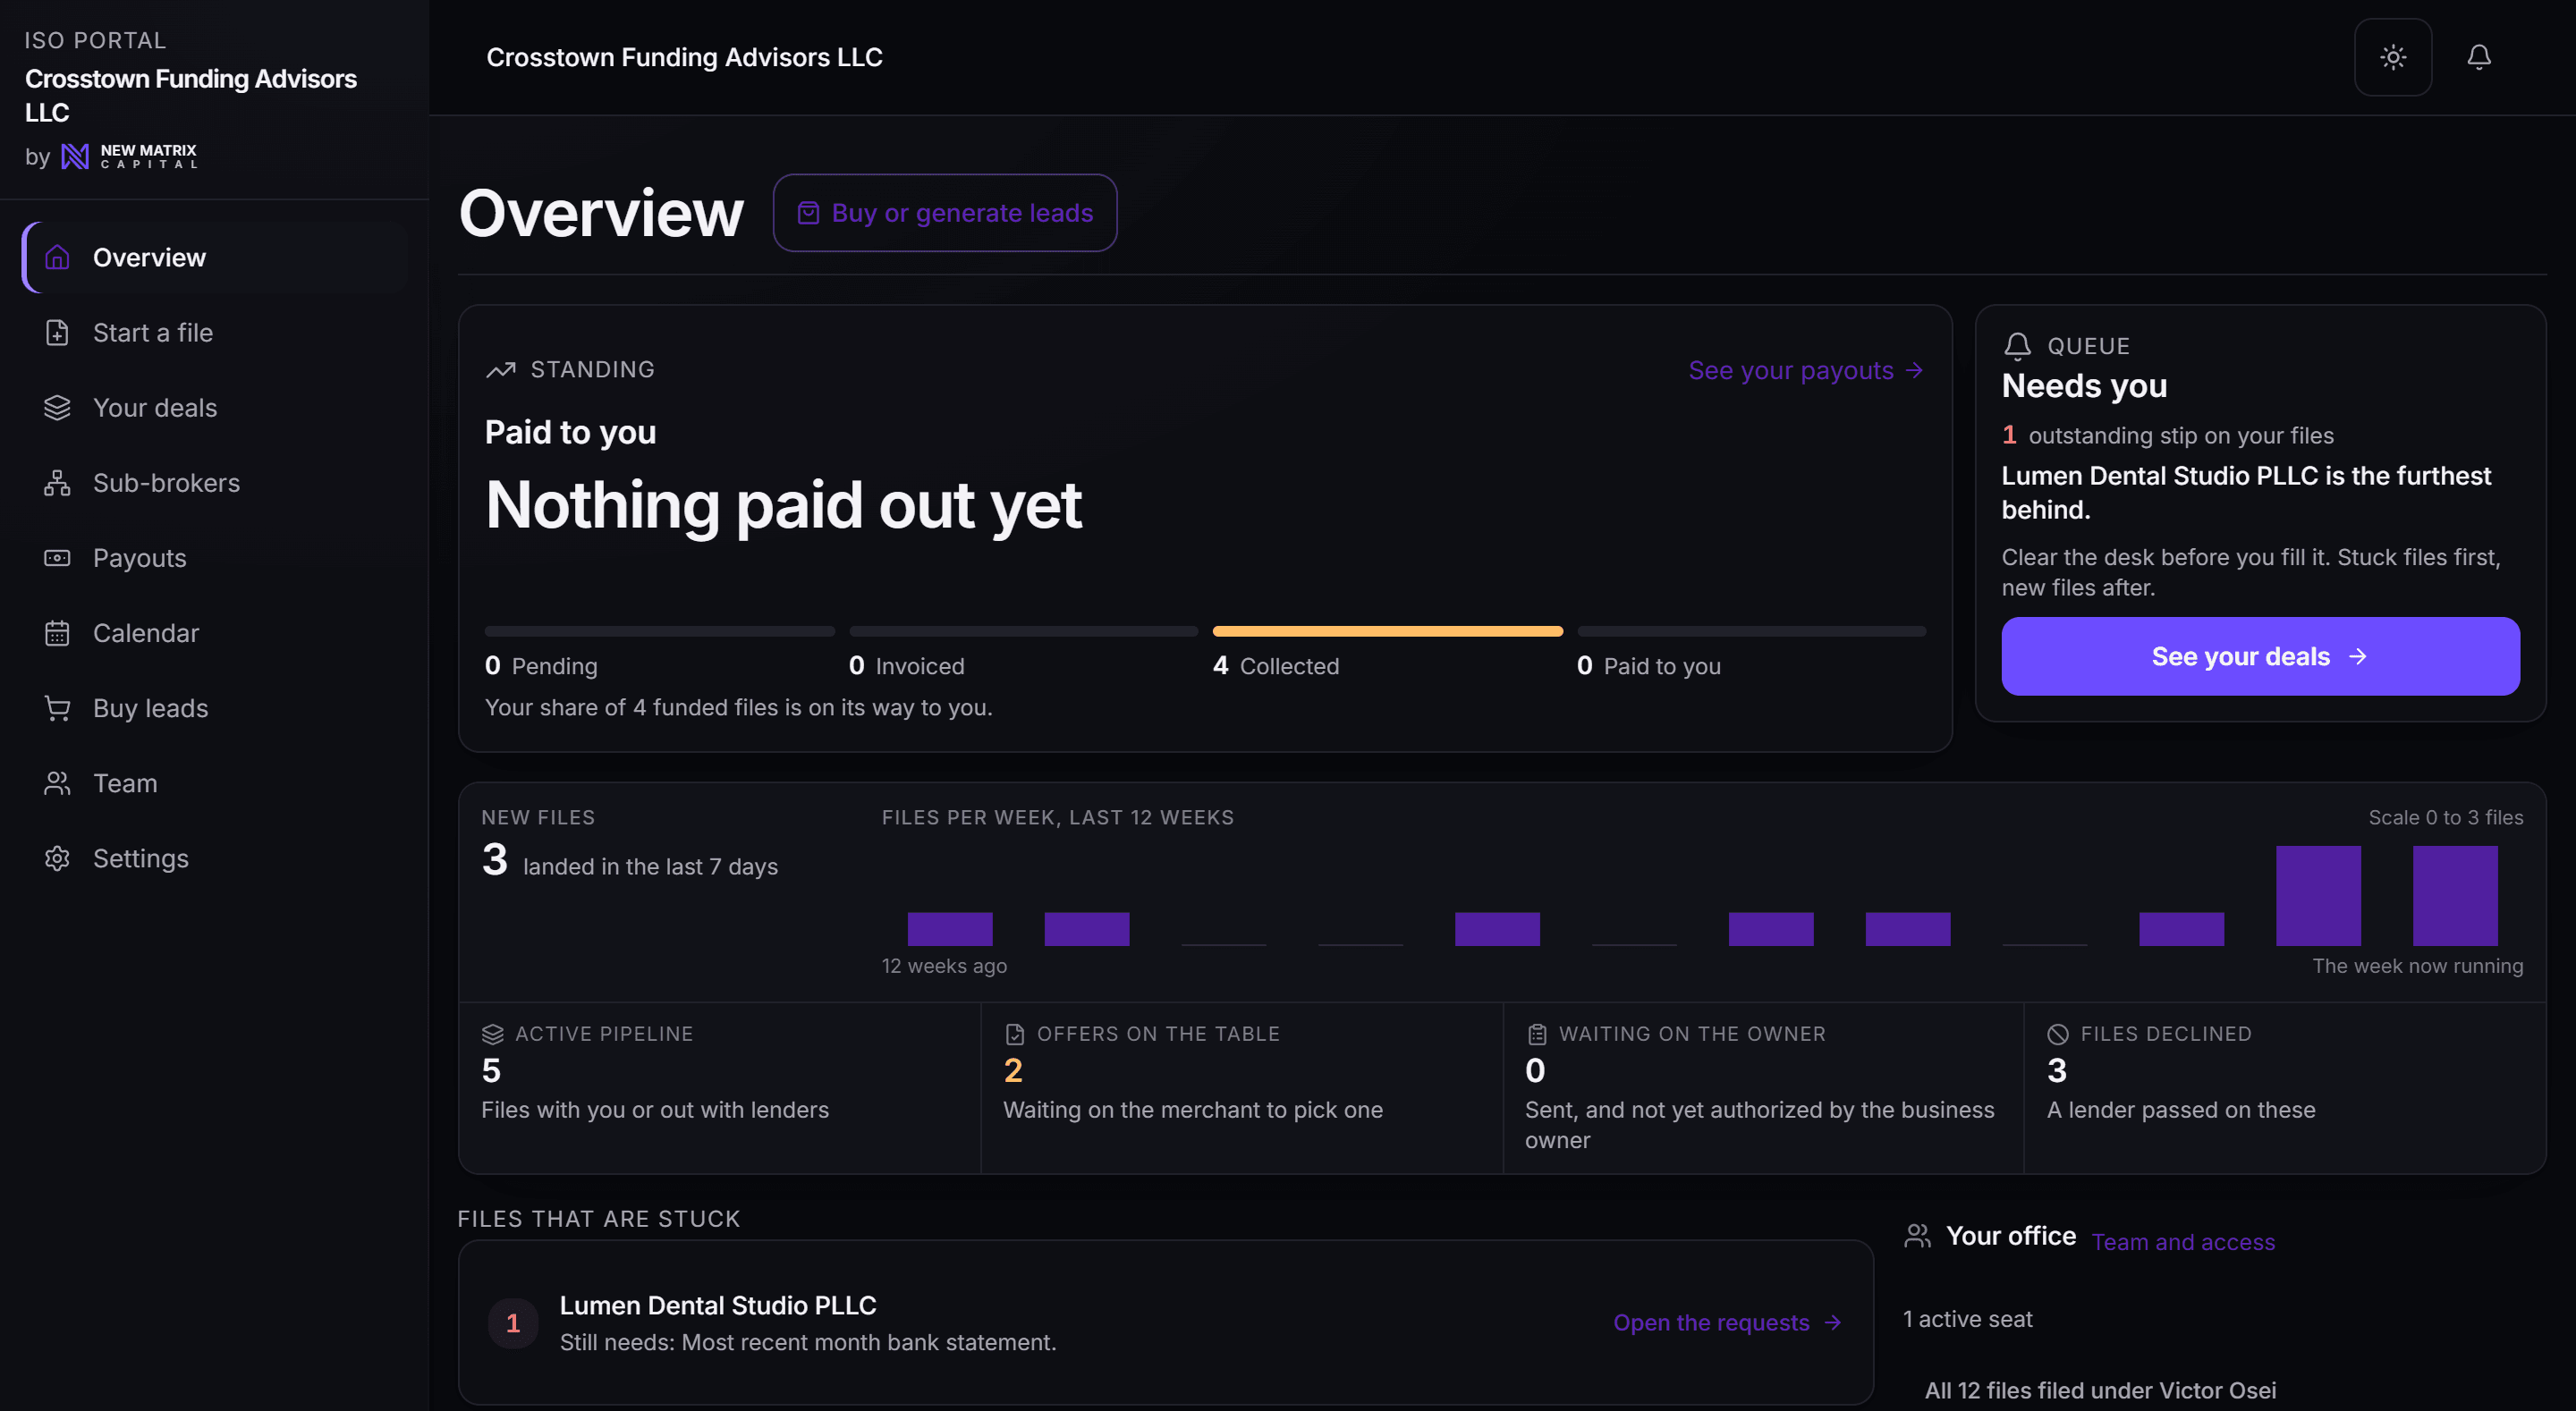2576x1411 pixels.
Task: Click the first bar, 12 weeks ago
Action: [x=950, y=928]
